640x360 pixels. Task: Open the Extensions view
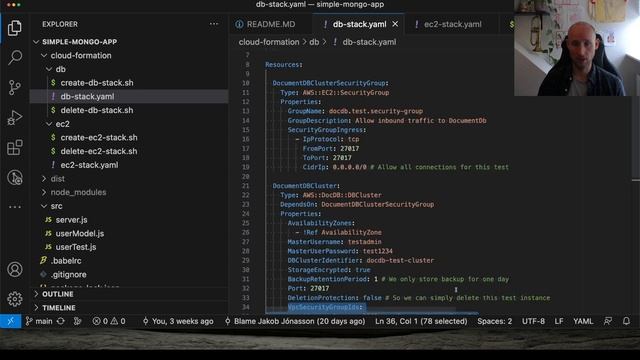pyautogui.click(x=15, y=147)
